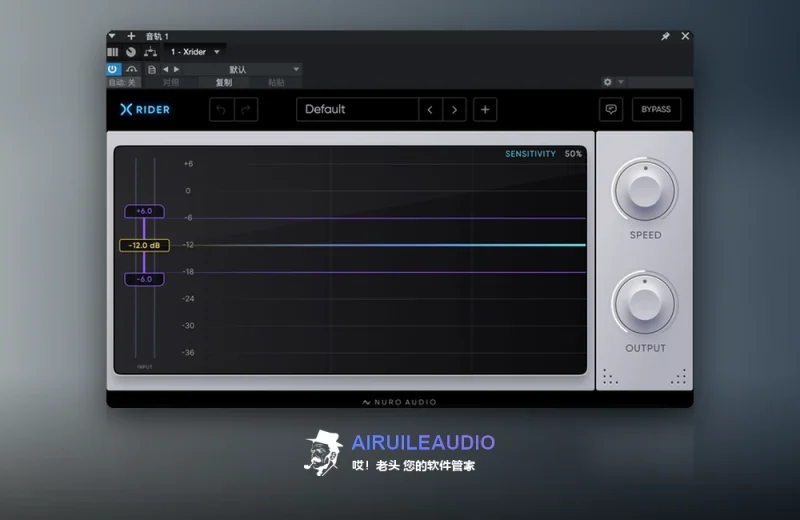Click the -12.0 dB target level handle
The height and width of the screenshot is (520, 800).
click(x=144, y=245)
